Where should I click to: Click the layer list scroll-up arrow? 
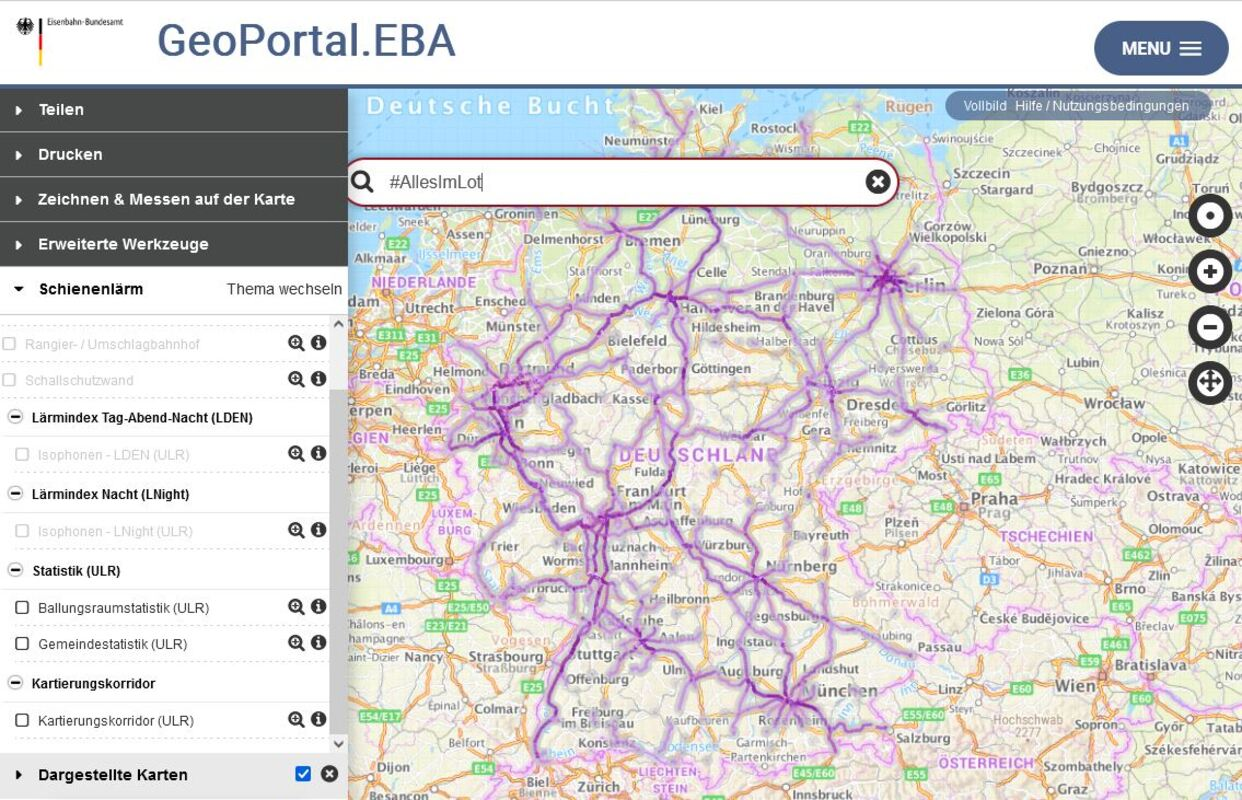(x=338, y=323)
